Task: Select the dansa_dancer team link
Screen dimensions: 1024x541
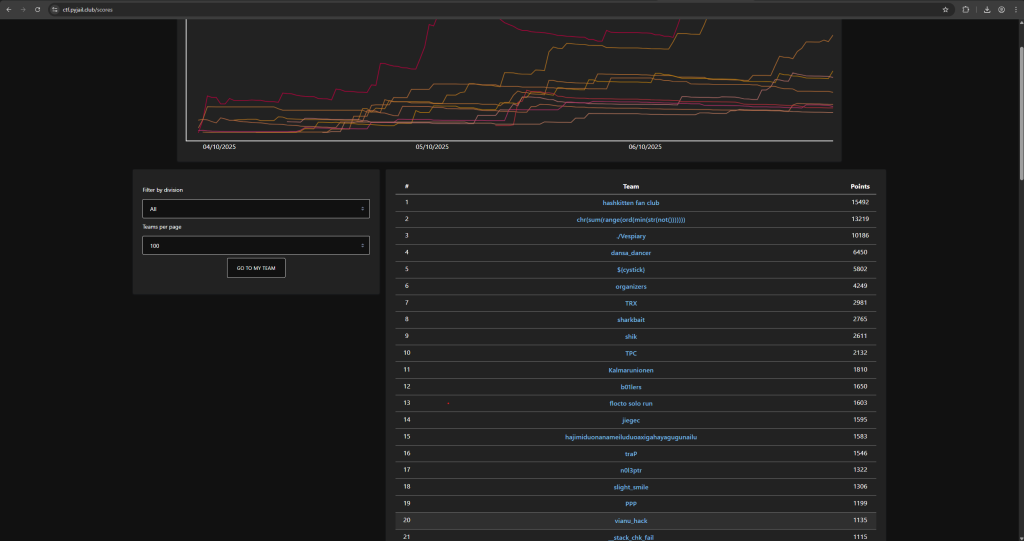Action: 631,253
